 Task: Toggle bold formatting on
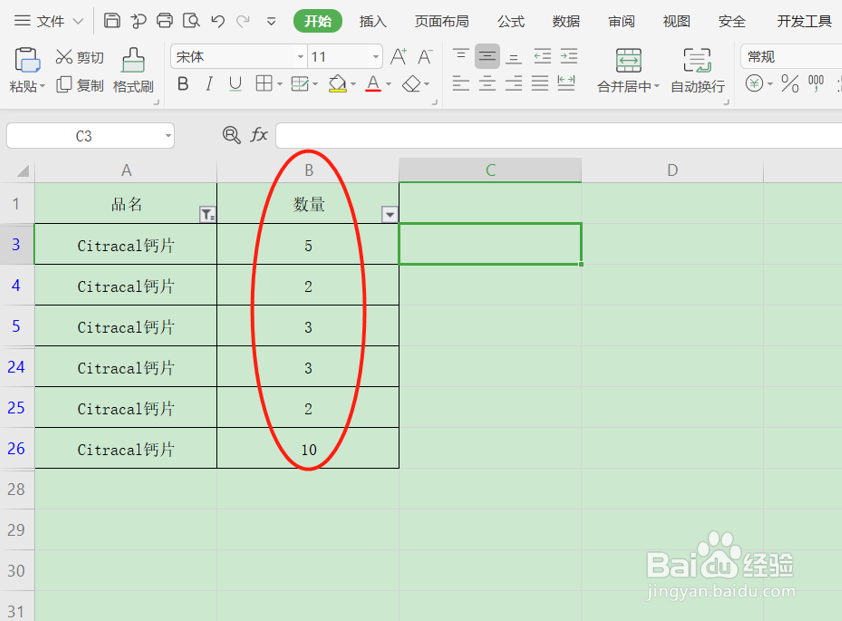(x=184, y=84)
